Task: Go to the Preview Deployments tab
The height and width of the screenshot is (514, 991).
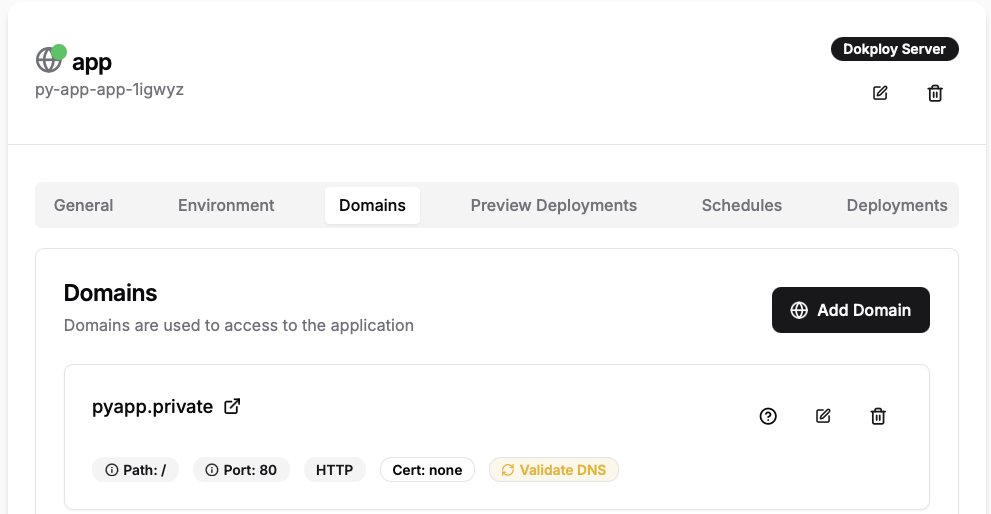Action: (x=554, y=205)
